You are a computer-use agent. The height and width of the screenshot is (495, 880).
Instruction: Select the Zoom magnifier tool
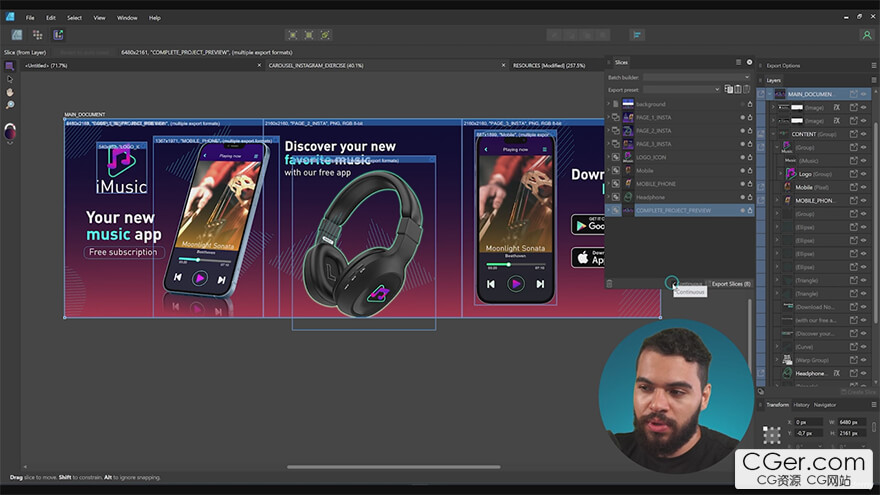[10, 105]
